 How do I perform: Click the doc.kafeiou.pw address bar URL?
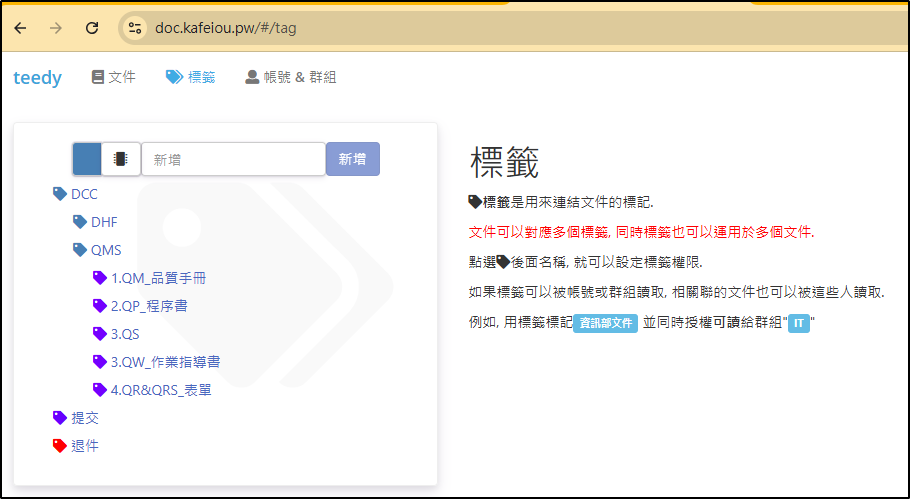226,28
